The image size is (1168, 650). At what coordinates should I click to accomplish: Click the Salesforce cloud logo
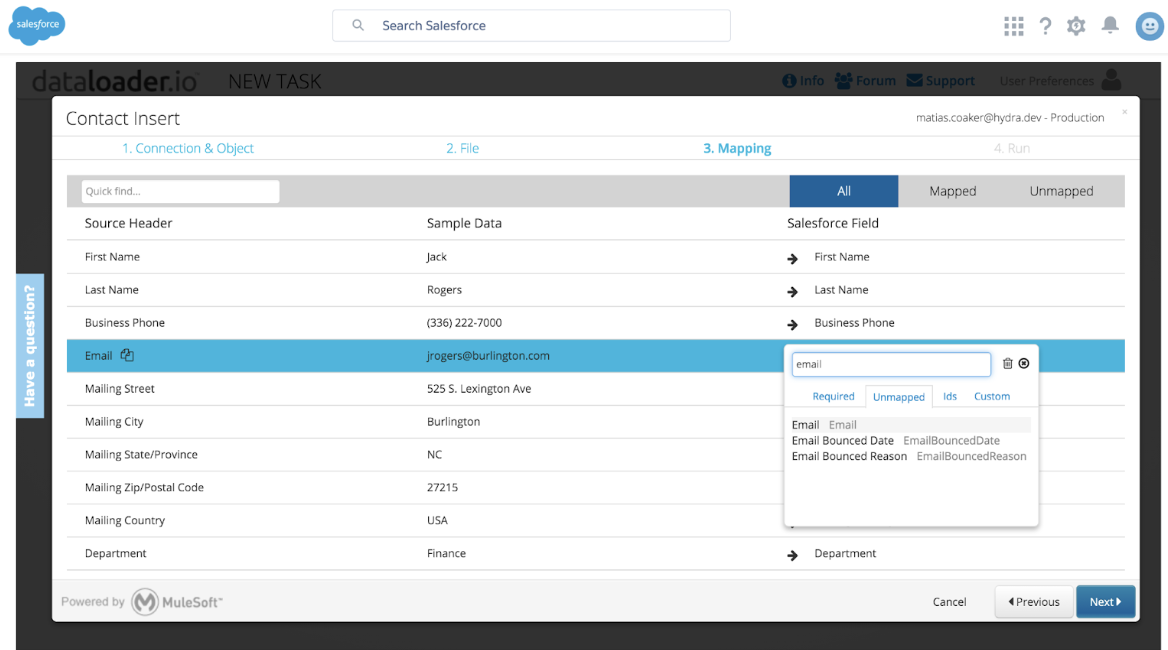pyautogui.click(x=37, y=26)
